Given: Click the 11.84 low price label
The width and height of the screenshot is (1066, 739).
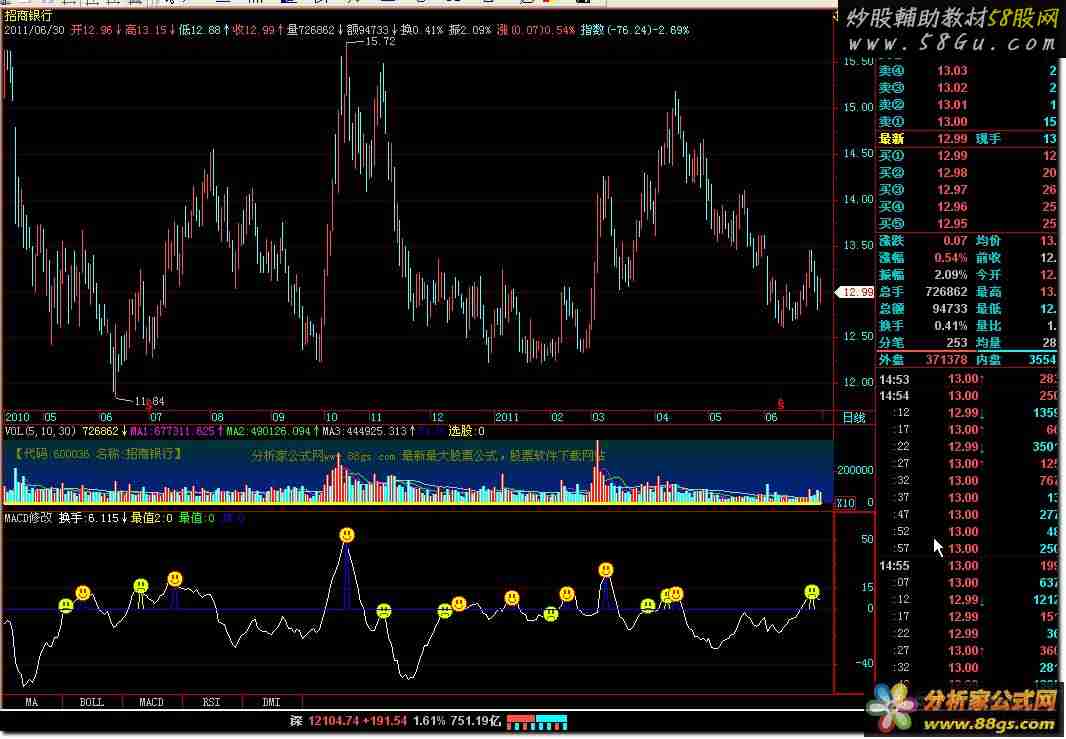Looking at the screenshot, I should pos(150,401).
